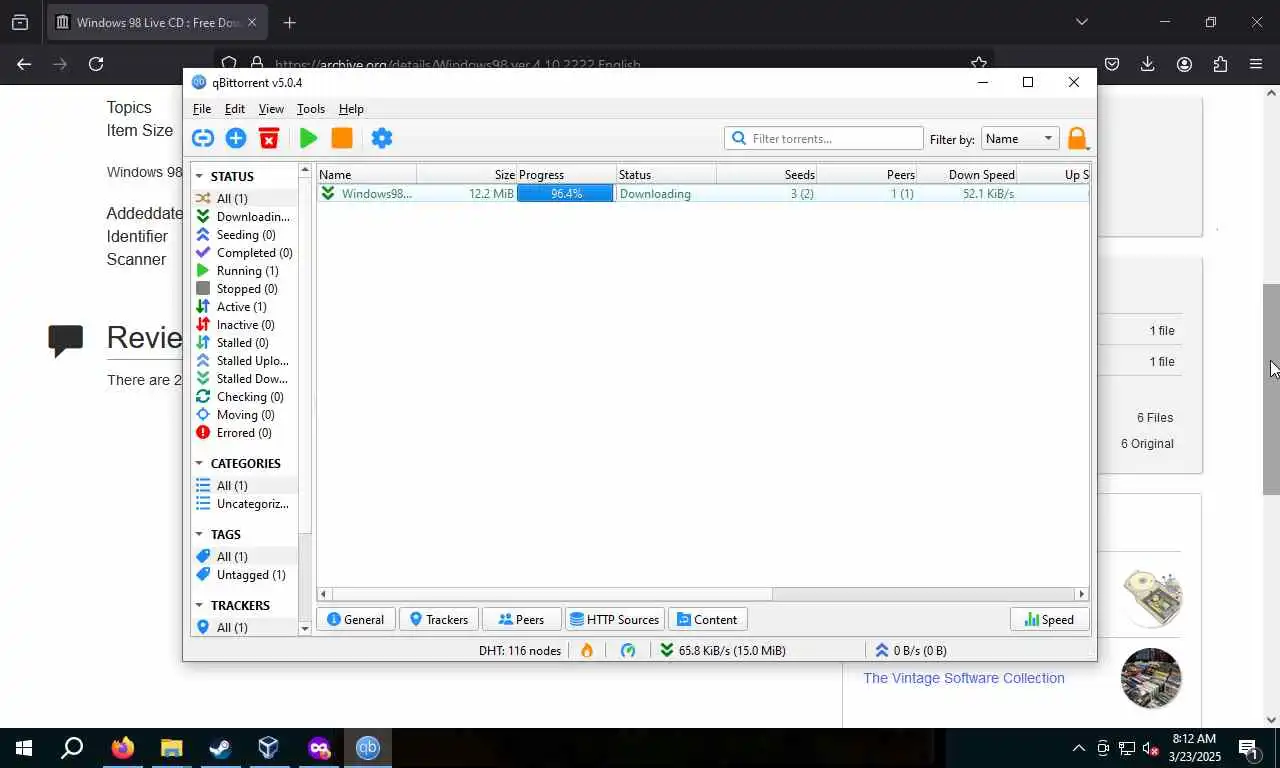The height and width of the screenshot is (768, 1280).
Task: Click the orange lock icon in toolbar
Action: pyautogui.click(x=1077, y=138)
